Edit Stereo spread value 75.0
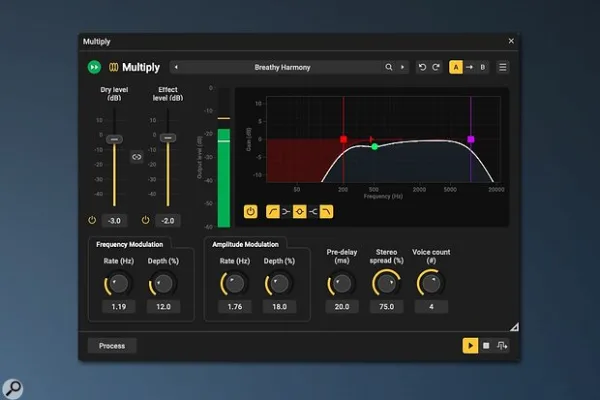Screen dimensions: 600x400 pos(386,307)
